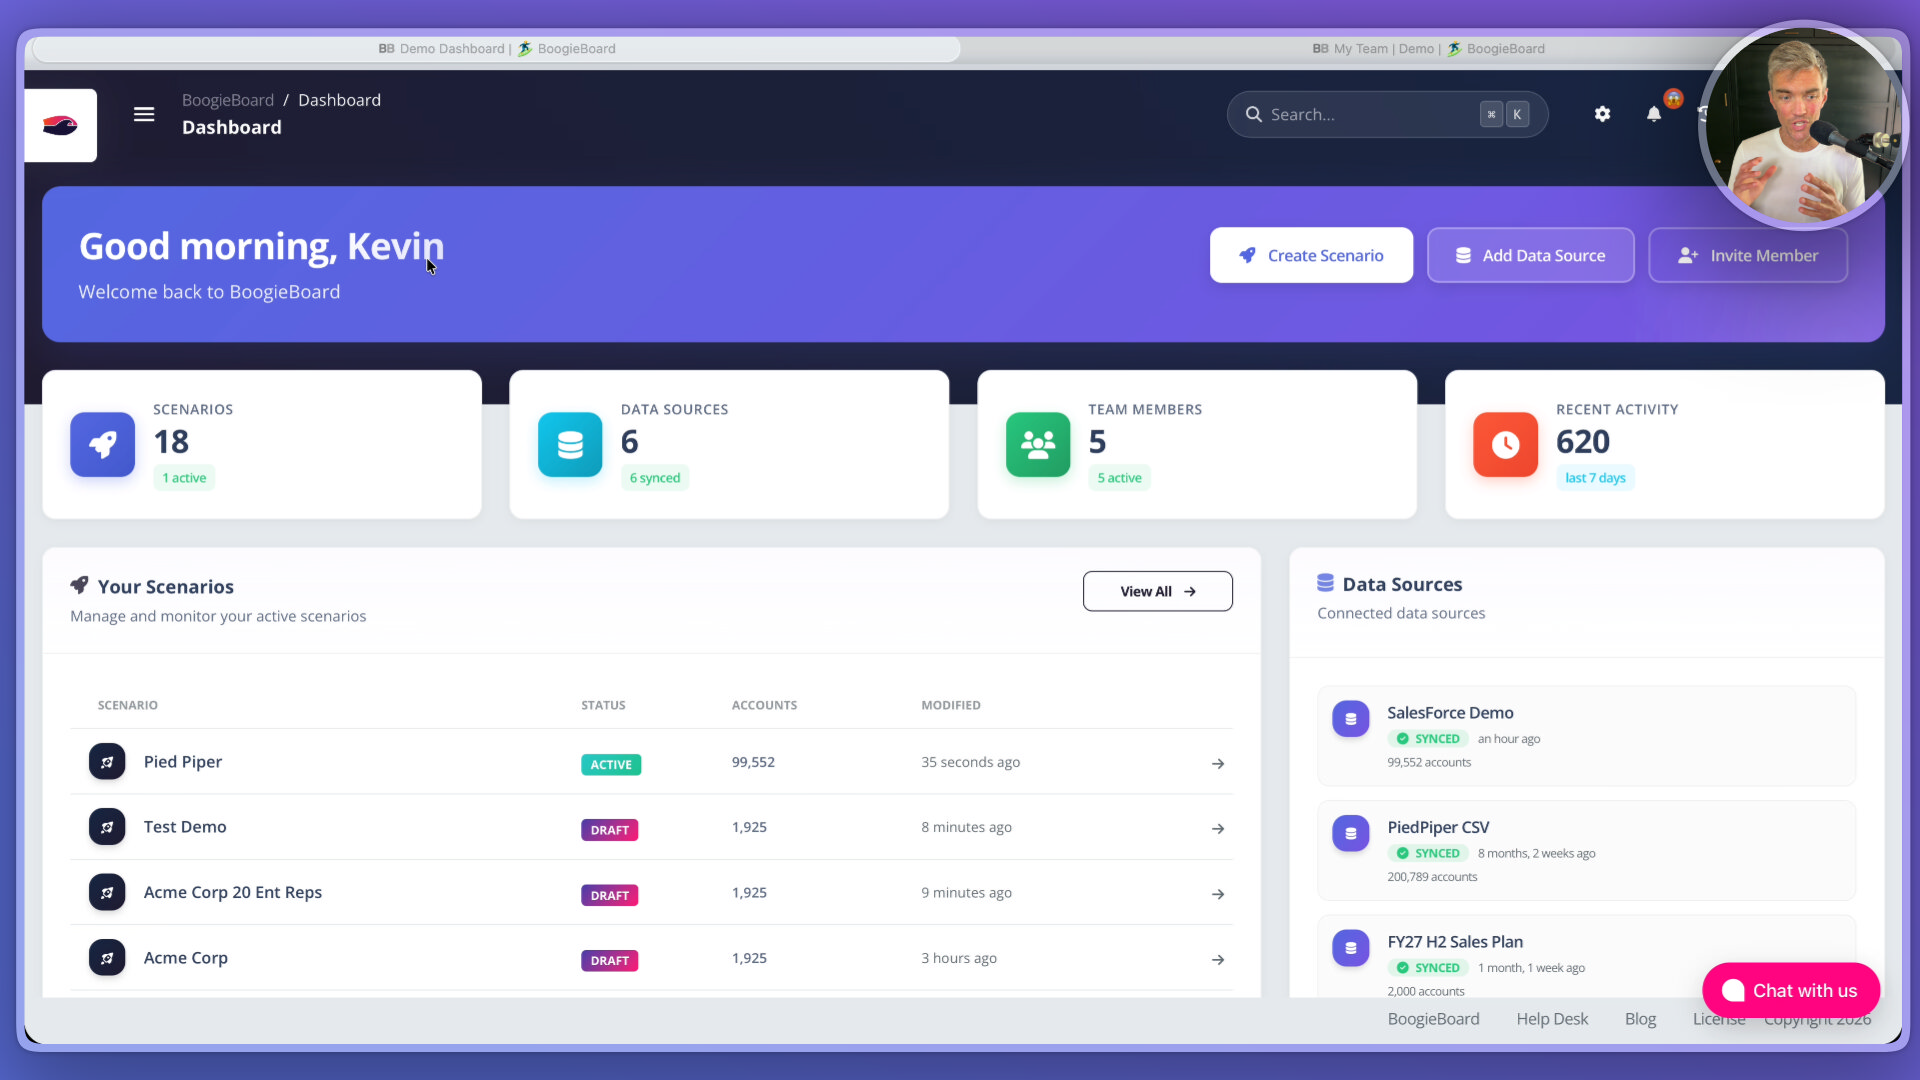Open the notifications bell
The width and height of the screenshot is (1920, 1080).
pyautogui.click(x=1654, y=114)
